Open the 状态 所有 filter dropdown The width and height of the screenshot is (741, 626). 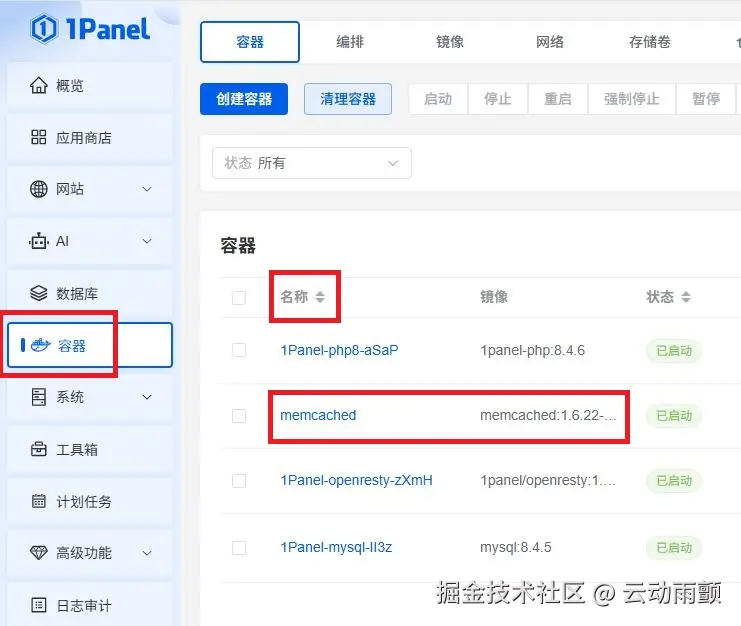[312, 163]
